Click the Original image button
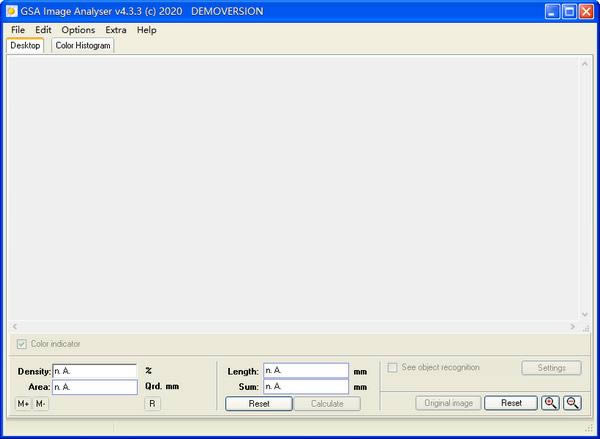The height and width of the screenshot is (439, 600). tap(448, 403)
